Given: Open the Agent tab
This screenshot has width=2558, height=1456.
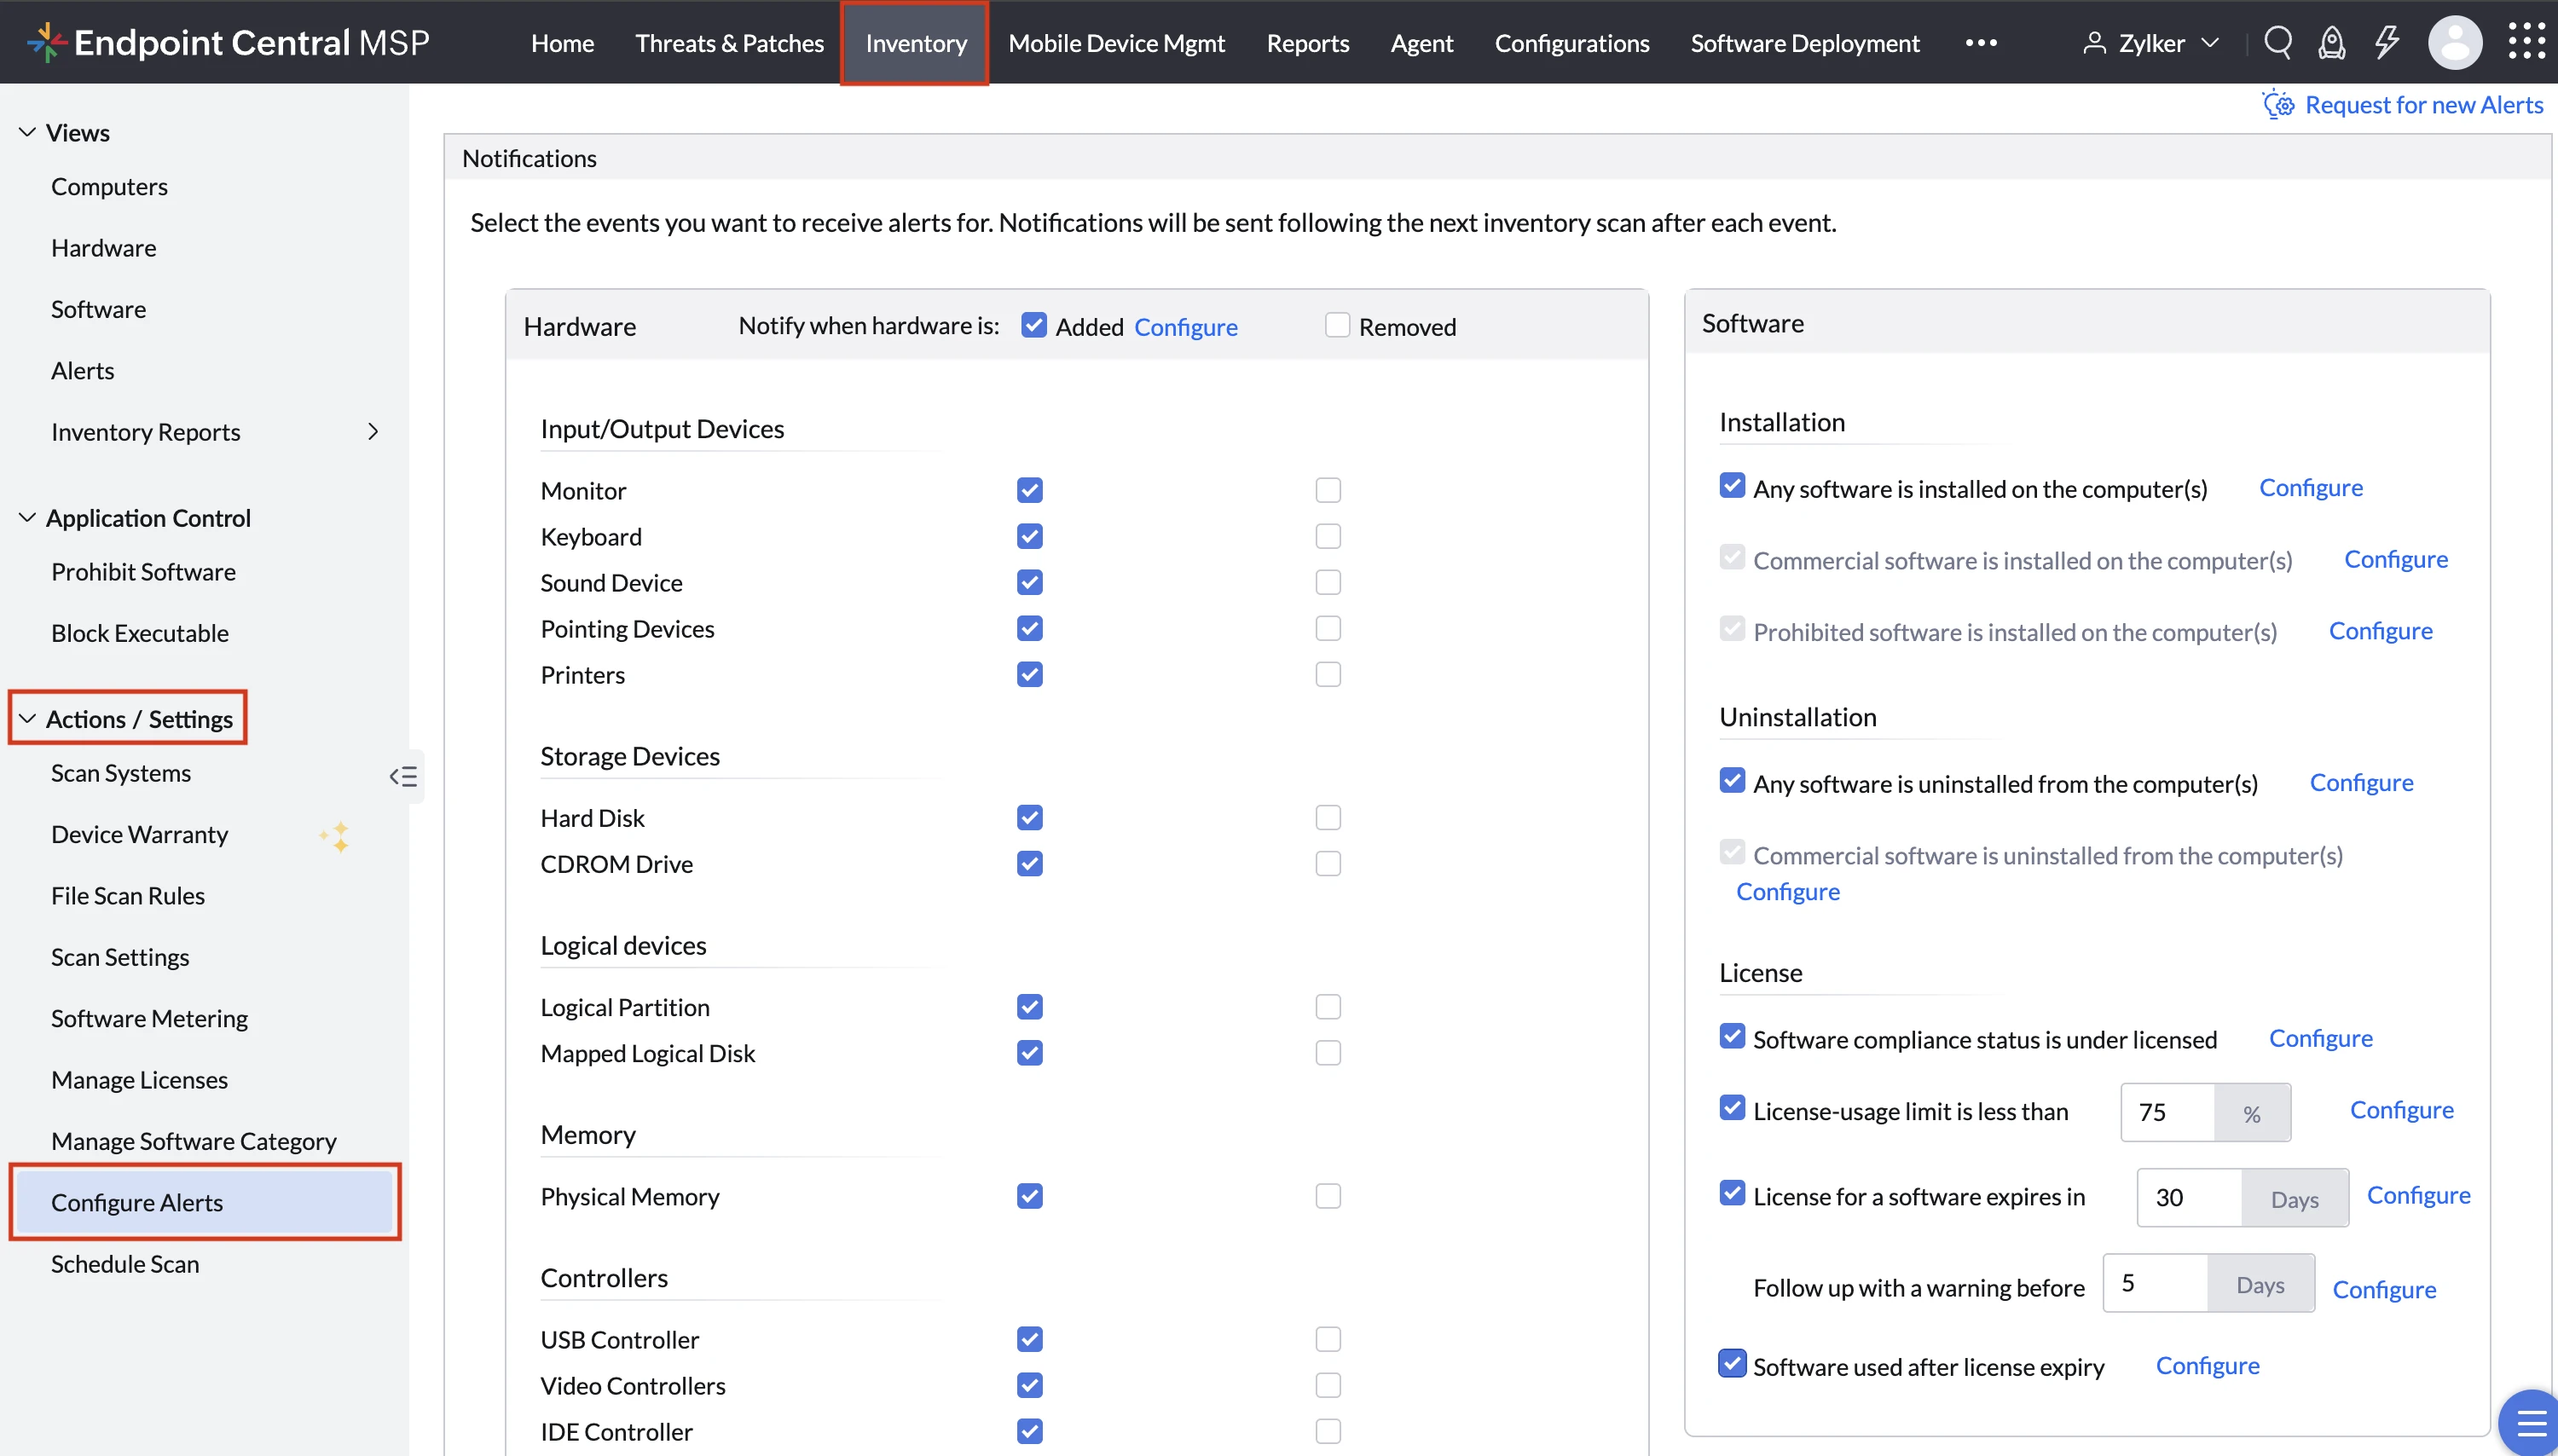Looking at the screenshot, I should [x=1421, y=43].
